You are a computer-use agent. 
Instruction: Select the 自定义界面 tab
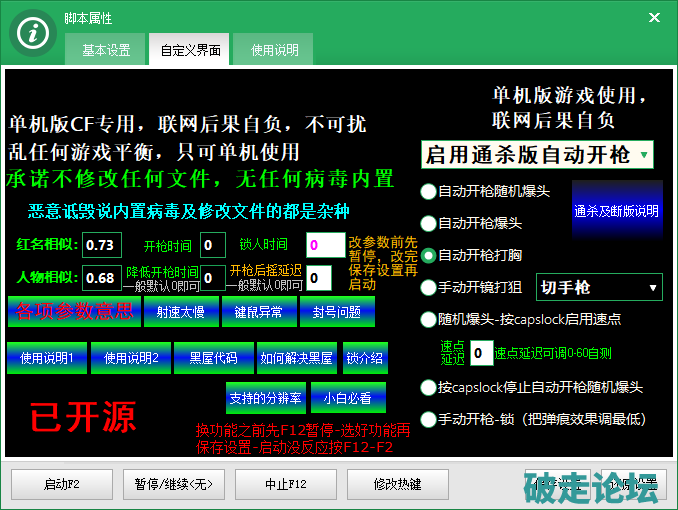pyautogui.click(x=190, y=50)
